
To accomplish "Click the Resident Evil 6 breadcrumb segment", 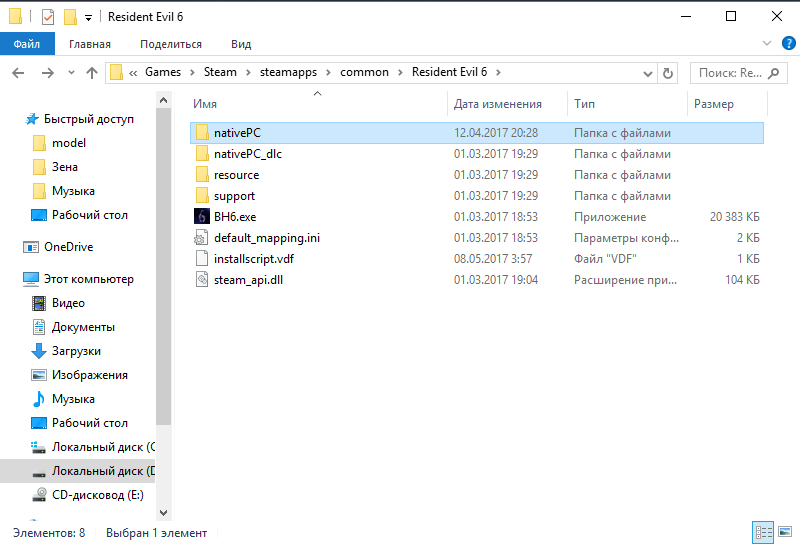I will (449, 72).
